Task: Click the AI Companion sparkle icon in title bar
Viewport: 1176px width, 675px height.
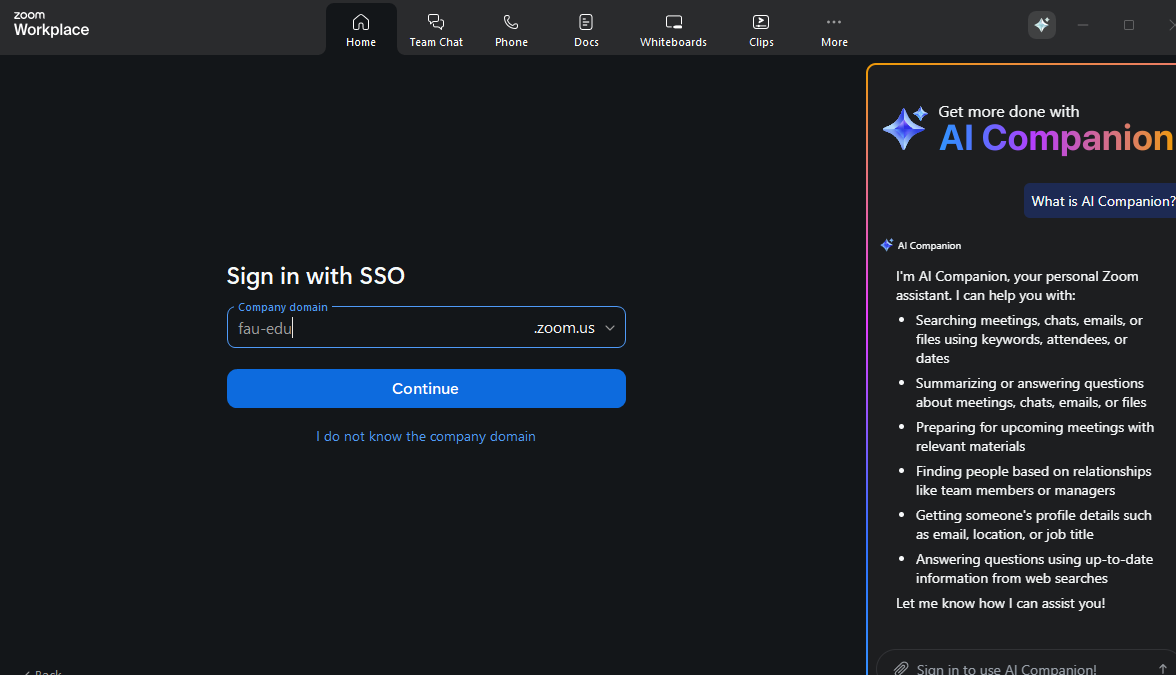Action: point(1041,25)
